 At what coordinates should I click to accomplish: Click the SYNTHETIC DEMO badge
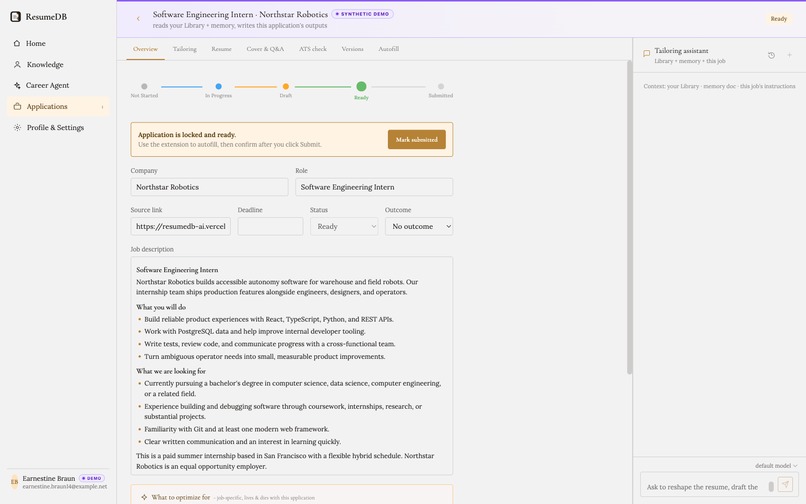[362, 14]
